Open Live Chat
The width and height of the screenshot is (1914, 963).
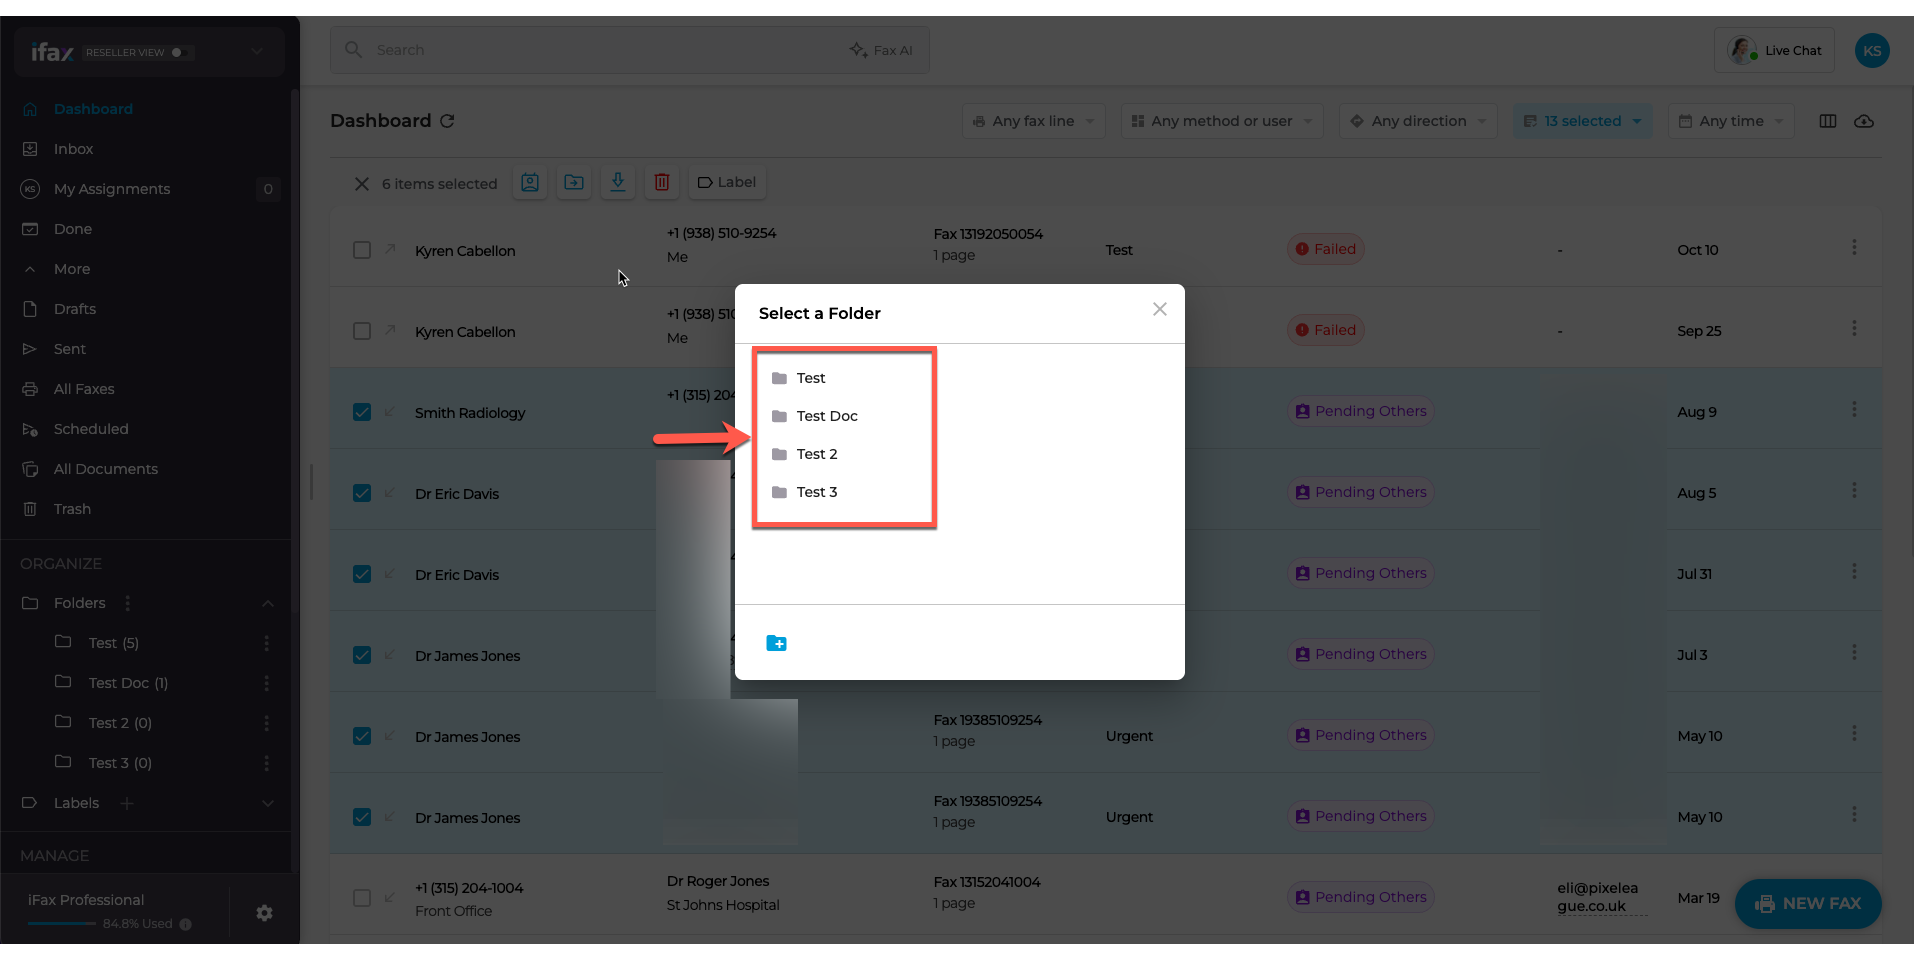[x=1773, y=49]
